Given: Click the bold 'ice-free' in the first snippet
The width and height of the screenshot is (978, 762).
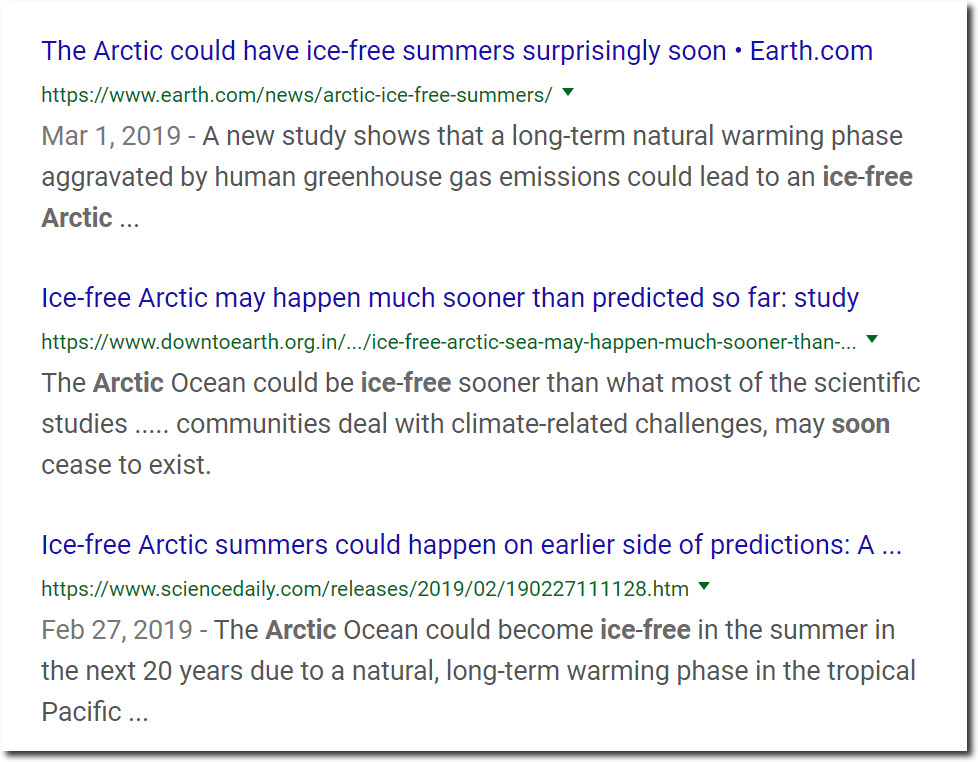Looking at the screenshot, I should (868, 177).
